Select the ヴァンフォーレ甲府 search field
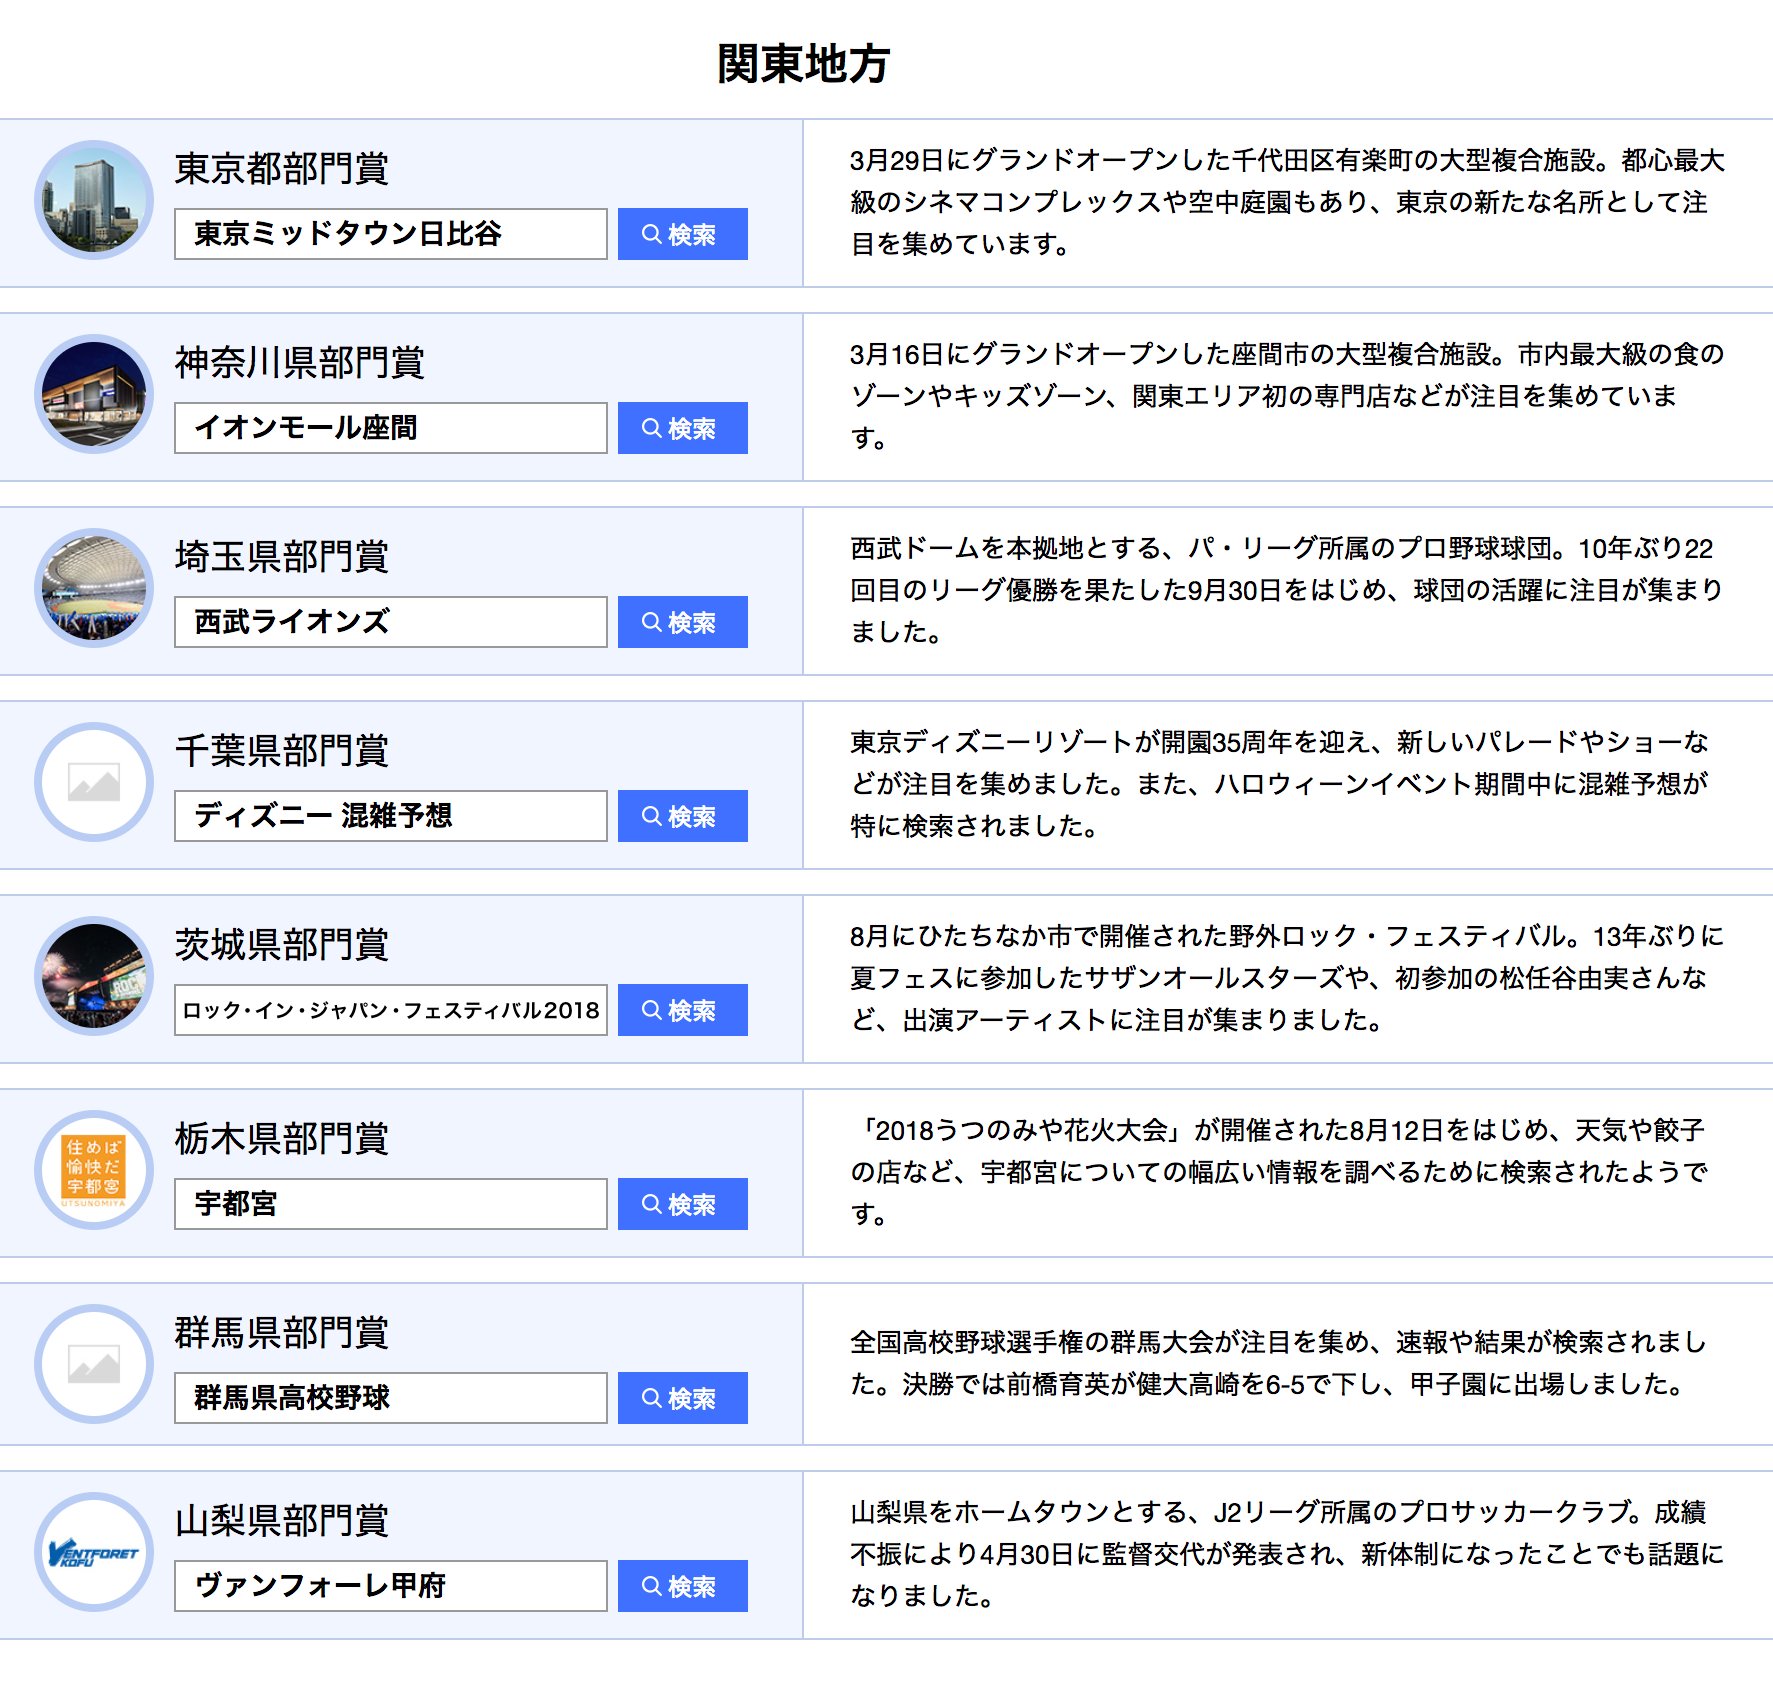This screenshot has width=1773, height=1682. [391, 1586]
